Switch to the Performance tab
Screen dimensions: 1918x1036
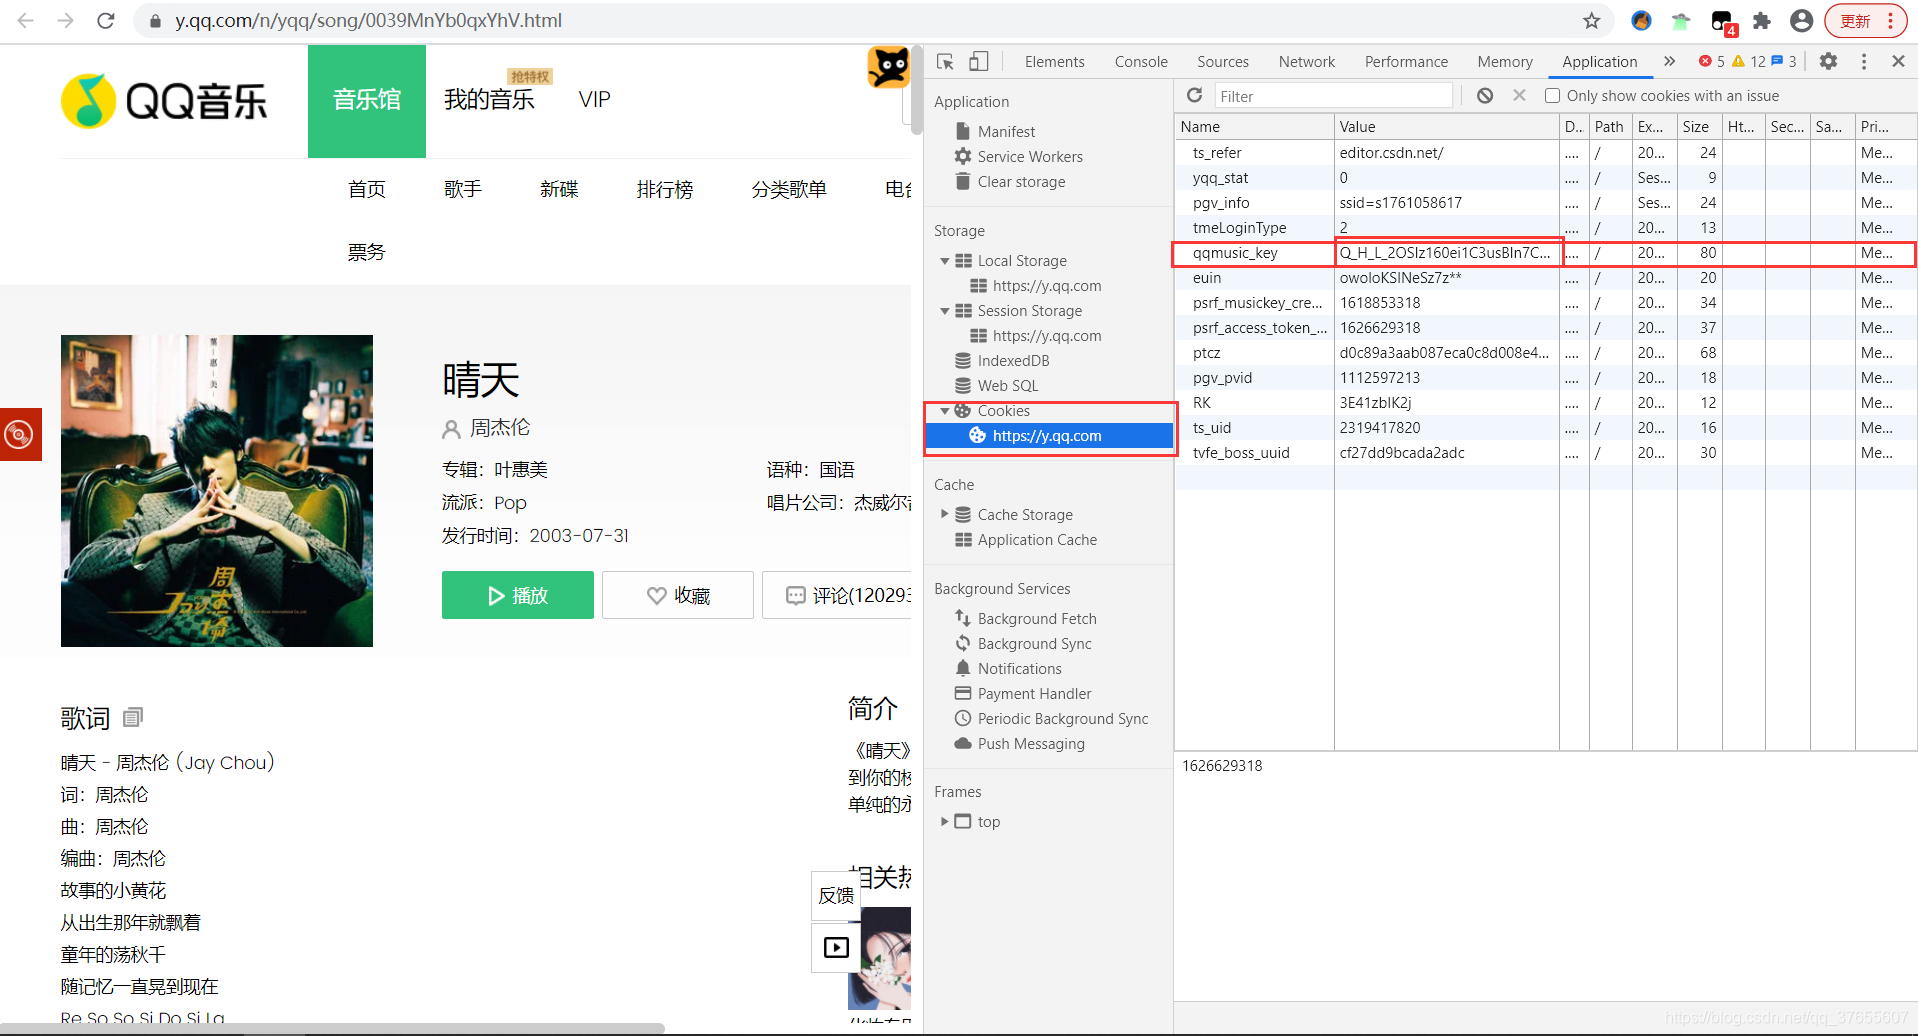(x=1406, y=61)
